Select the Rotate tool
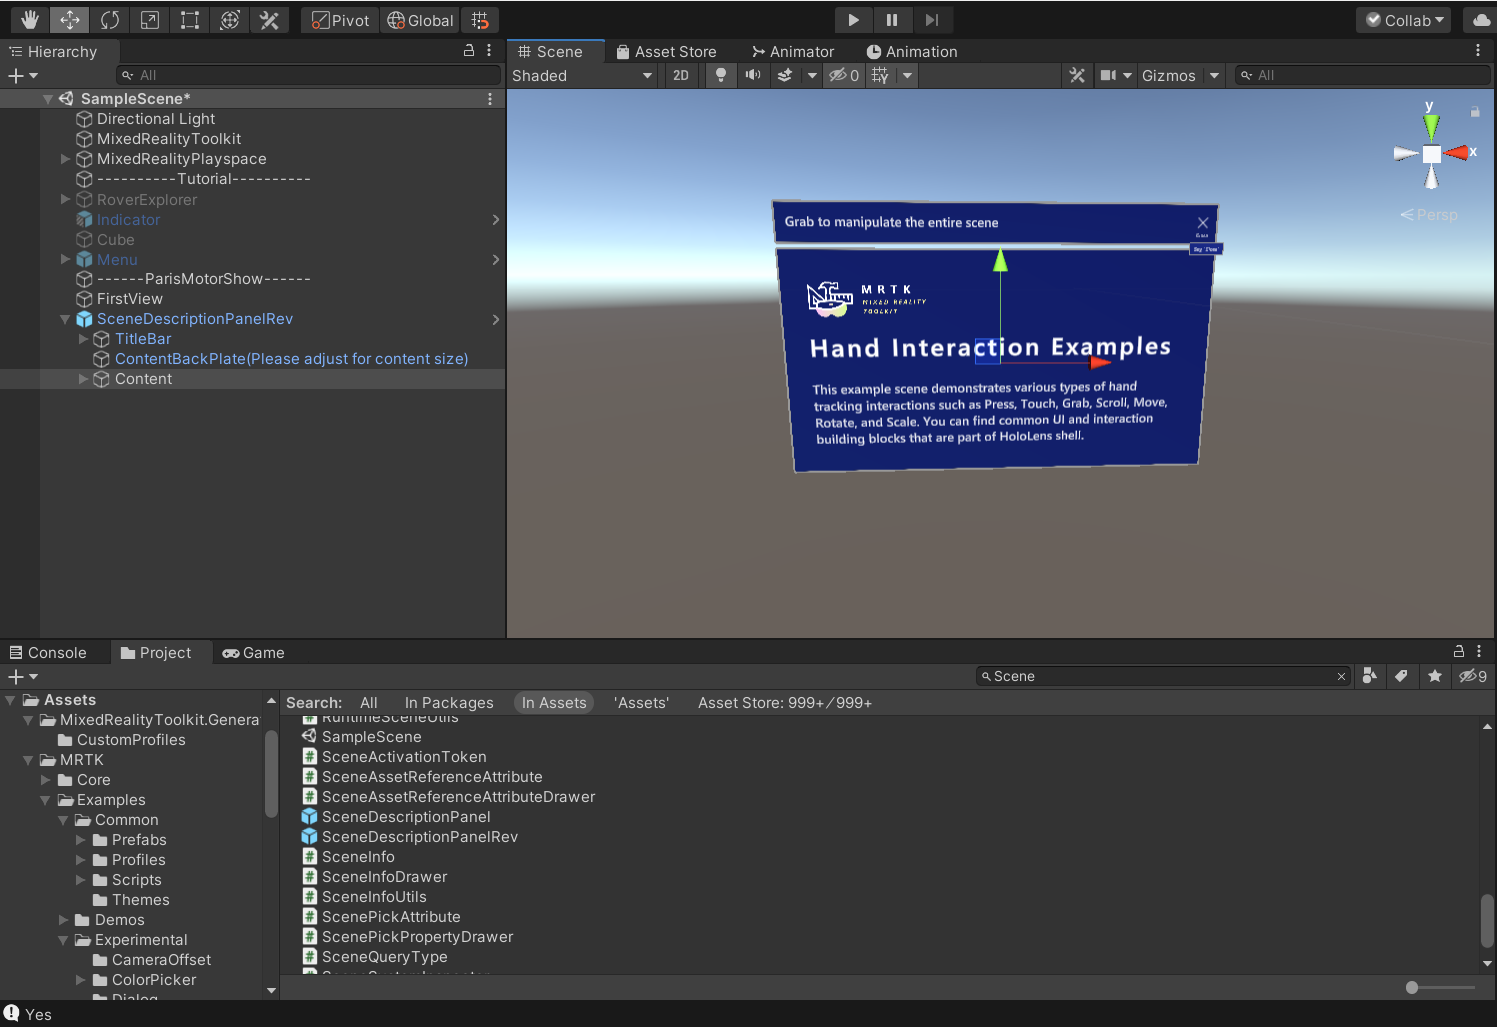Screen dimensions: 1497x1027 tap(110, 20)
